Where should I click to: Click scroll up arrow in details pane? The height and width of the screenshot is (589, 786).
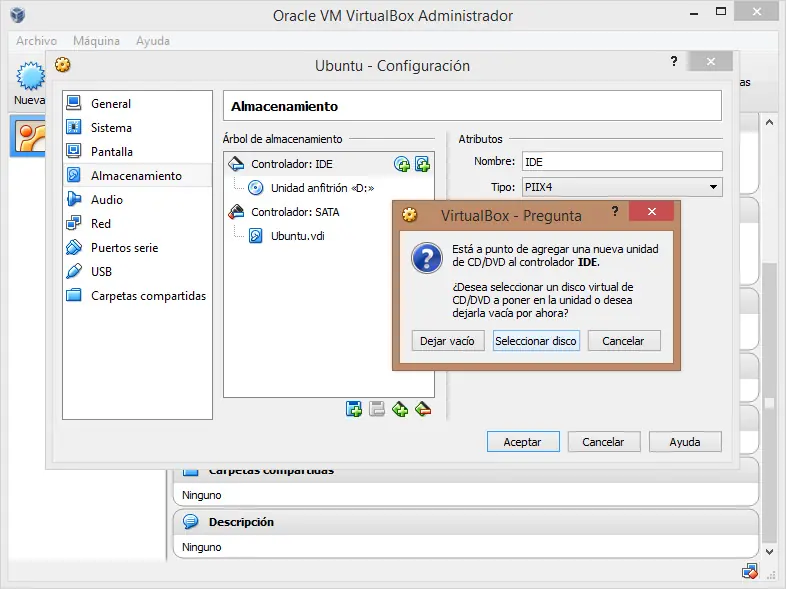click(x=769, y=122)
